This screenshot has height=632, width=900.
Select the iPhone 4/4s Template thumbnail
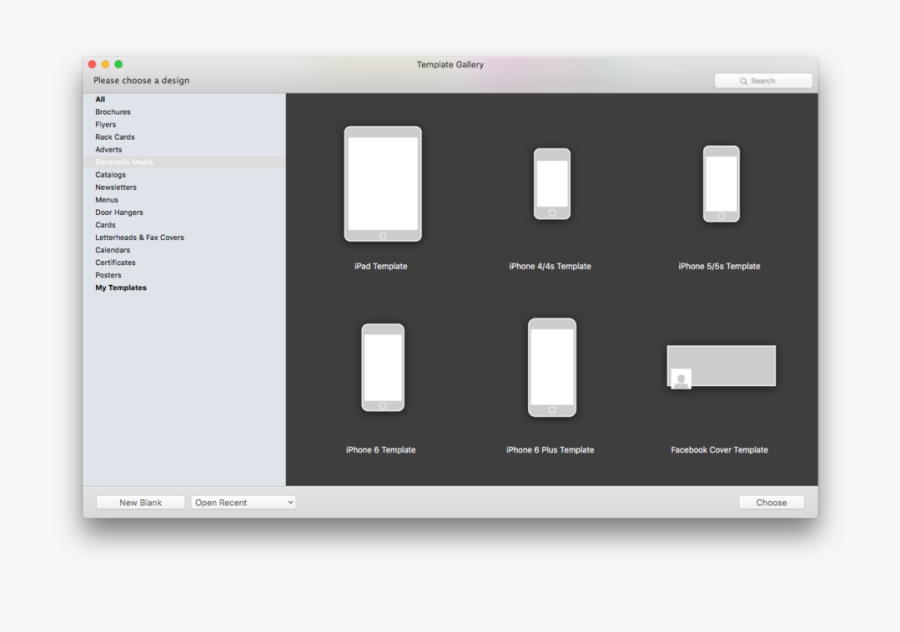coord(552,184)
